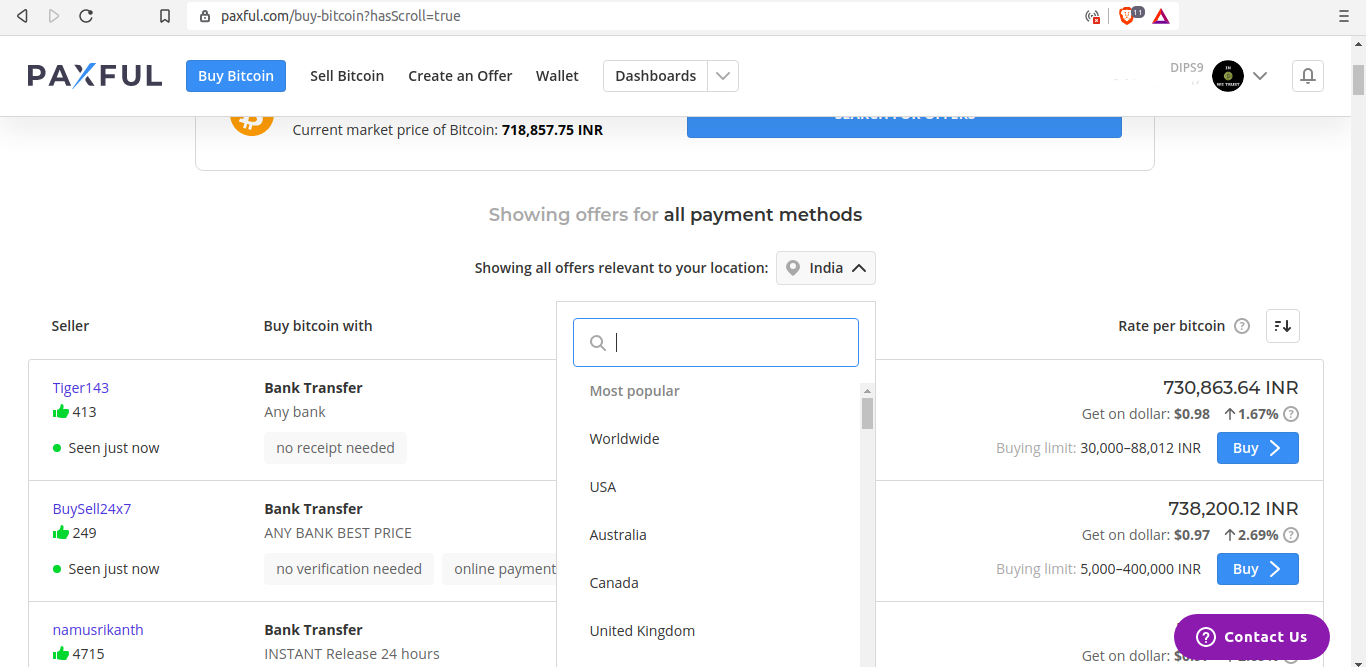Open the Wallet menu item
Image resolution: width=1366 pixels, height=667 pixels.
click(x=557, y=76)
